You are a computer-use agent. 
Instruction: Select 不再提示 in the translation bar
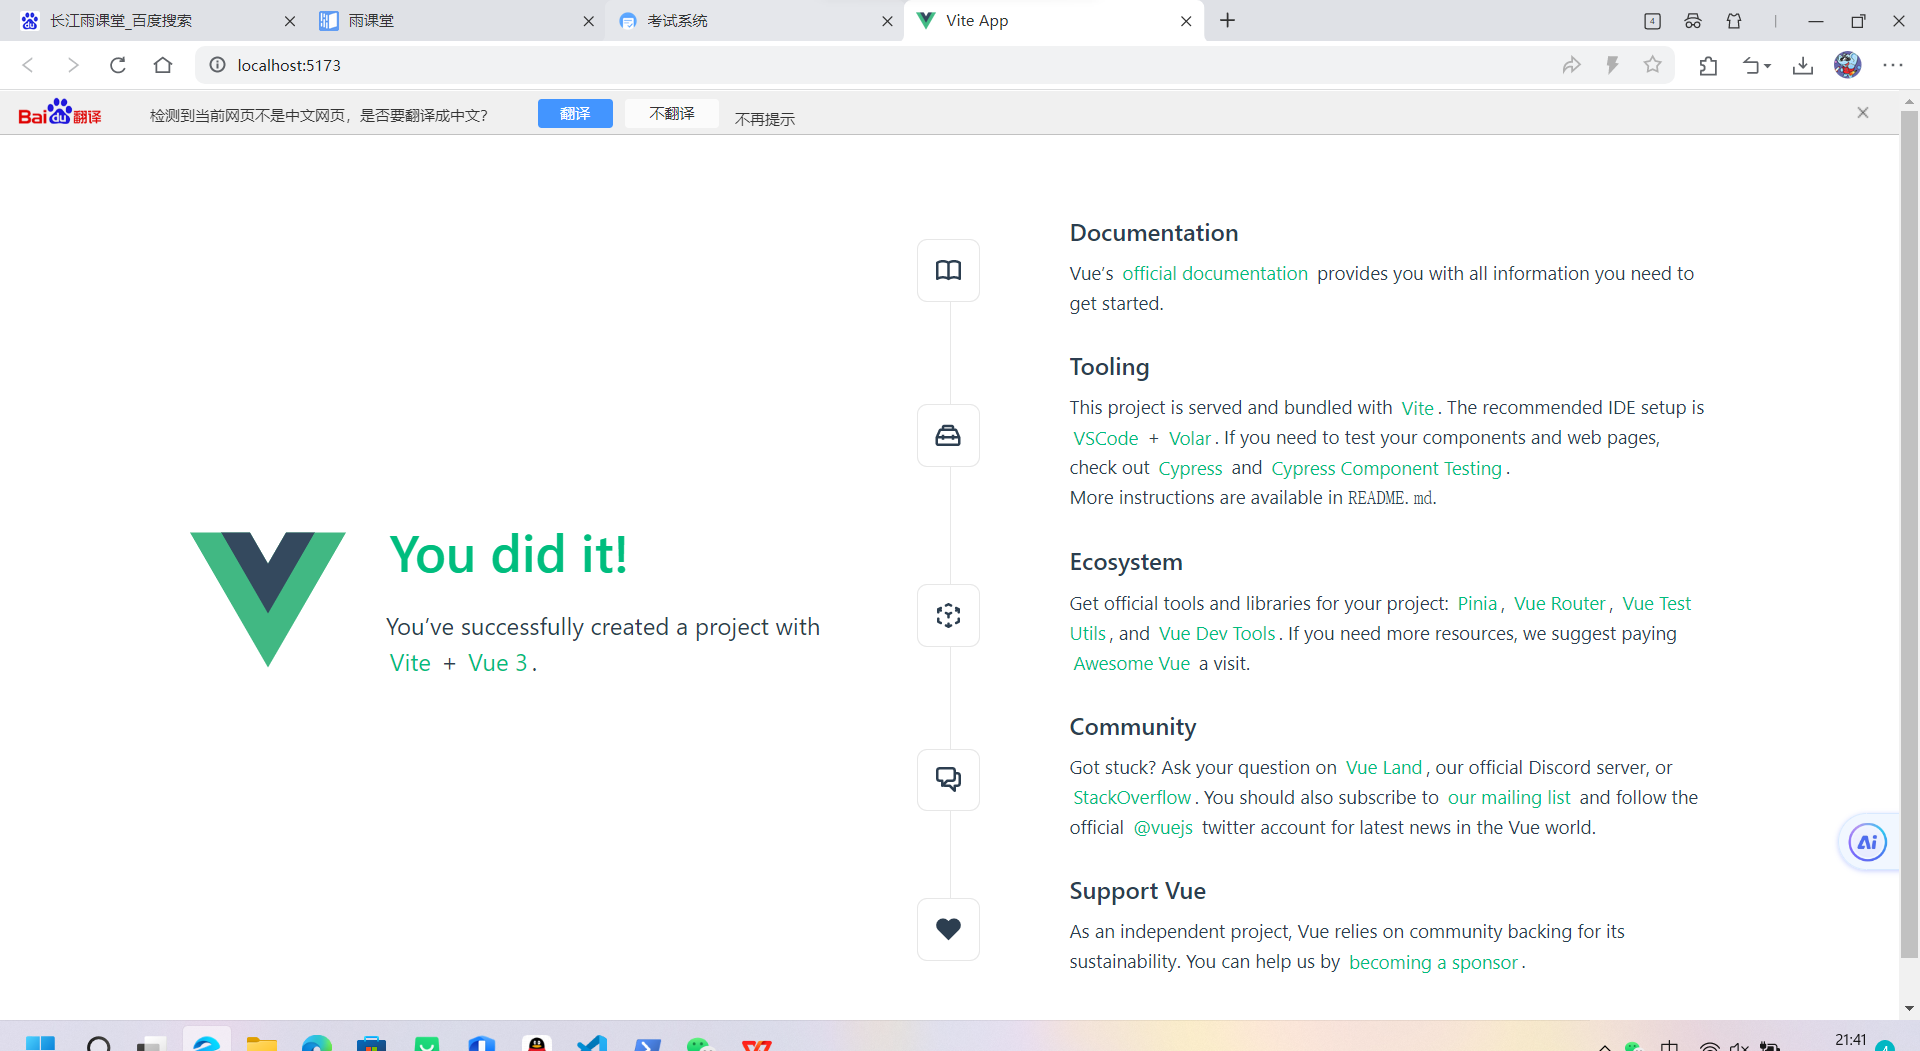tap(765, 117)
